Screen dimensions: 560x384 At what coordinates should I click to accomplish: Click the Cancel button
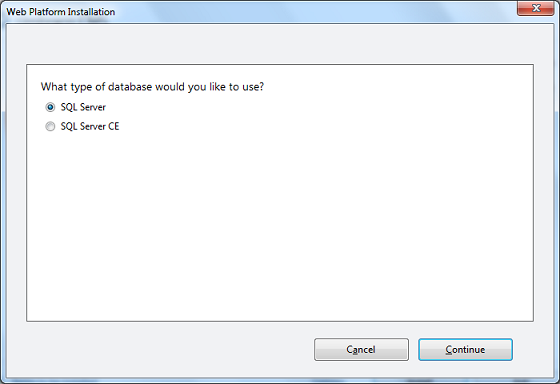[361, 349]
